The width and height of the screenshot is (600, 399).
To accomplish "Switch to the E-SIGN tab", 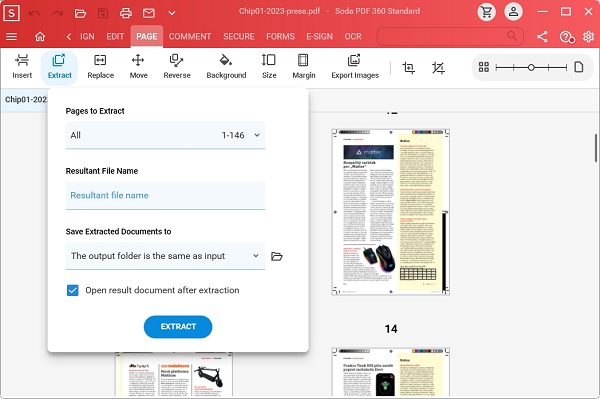I will [320, 37].
